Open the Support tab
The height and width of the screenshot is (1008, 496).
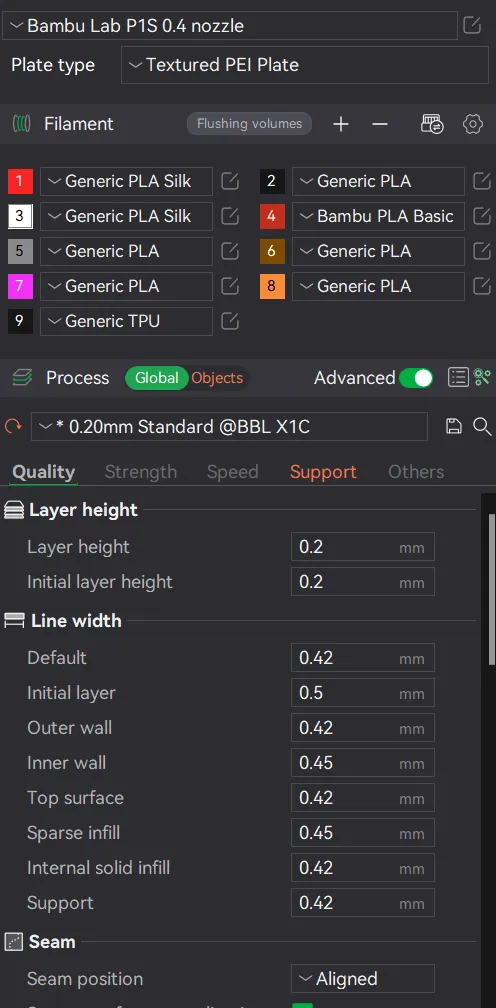point(323,472)
